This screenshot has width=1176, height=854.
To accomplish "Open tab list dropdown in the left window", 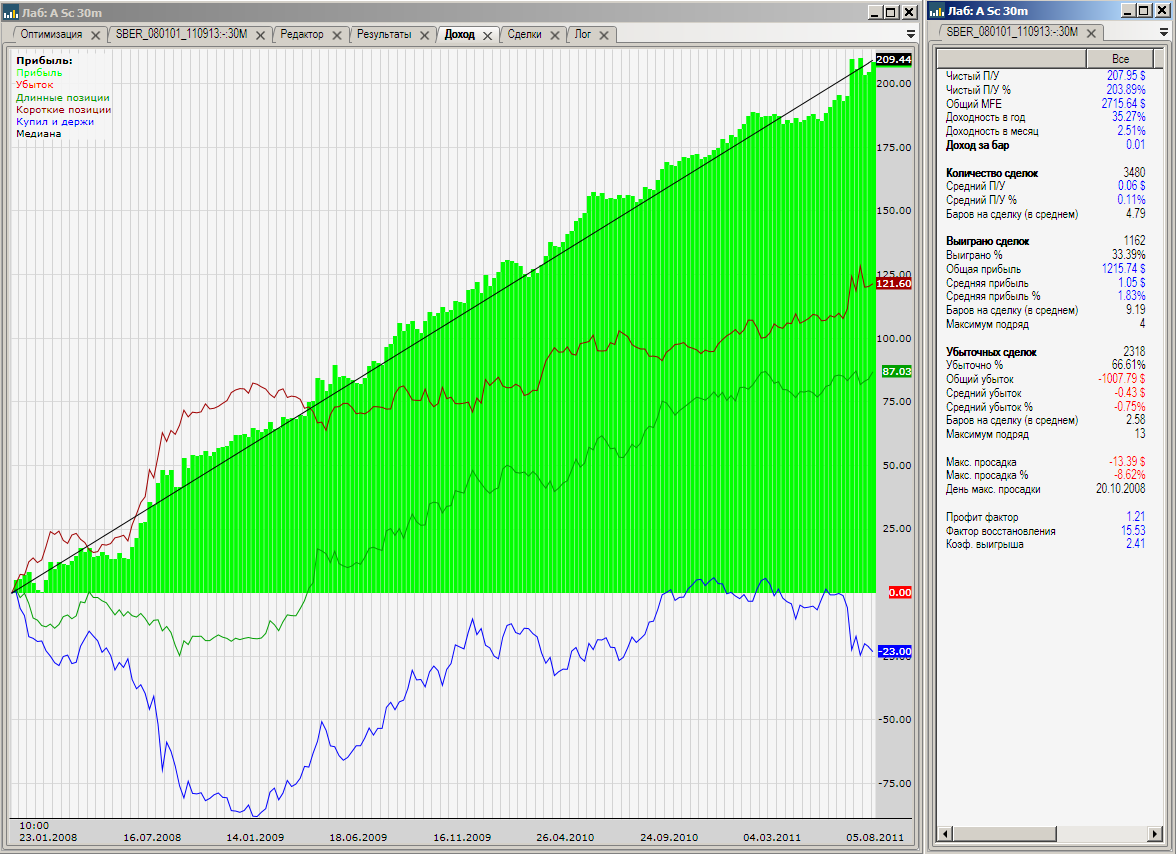I will click(910, 34).
